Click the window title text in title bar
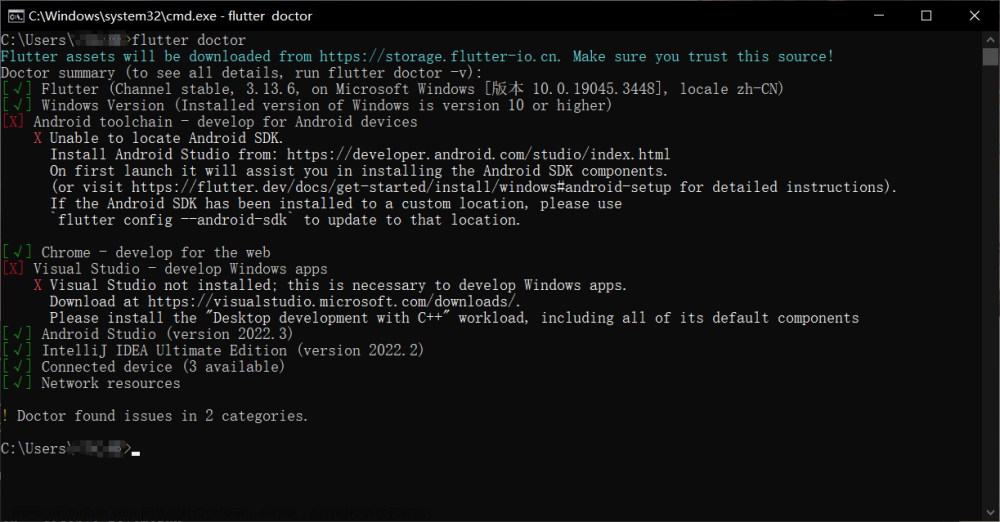 coord(170,16)
